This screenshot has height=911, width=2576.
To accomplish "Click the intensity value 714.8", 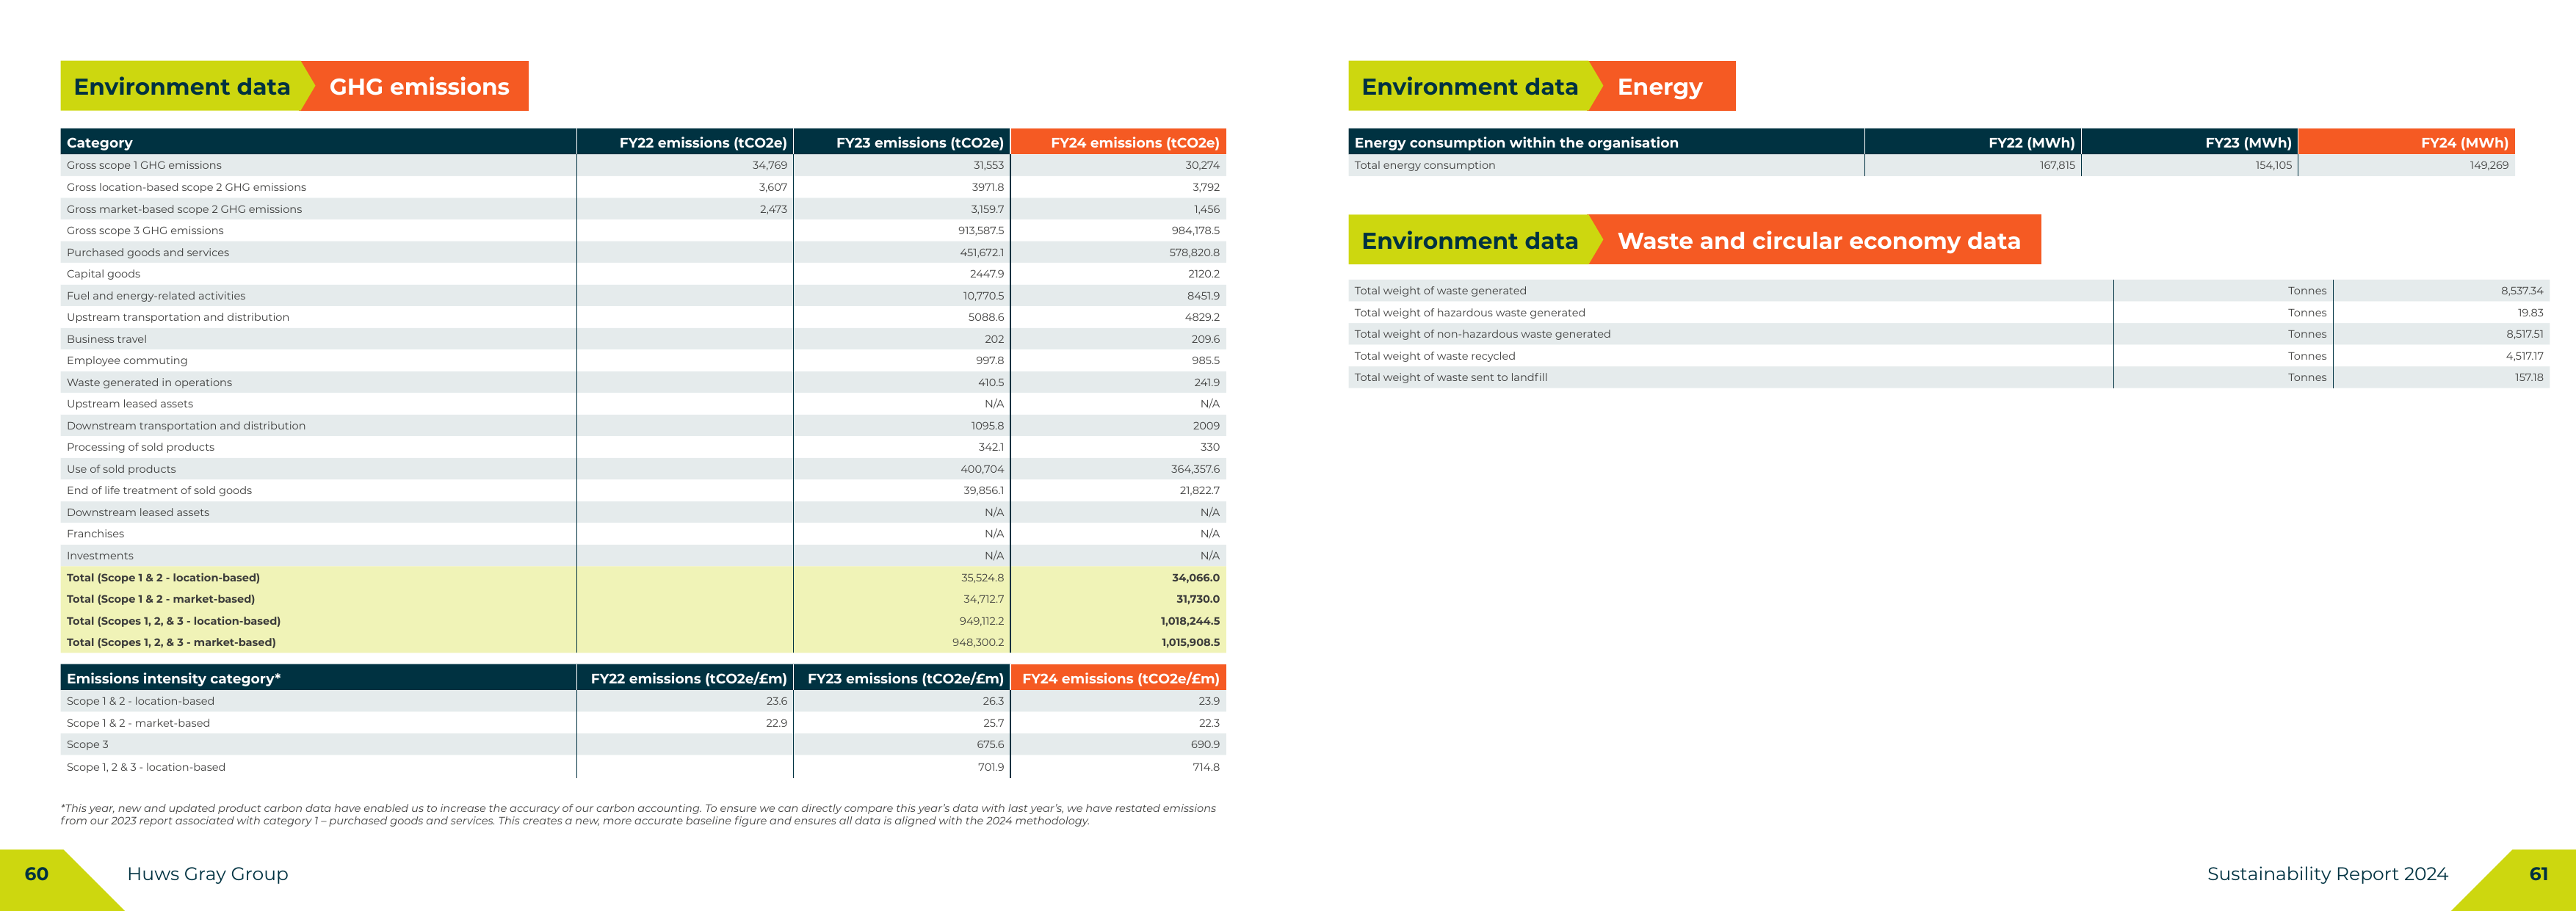I will [1206, 768].
